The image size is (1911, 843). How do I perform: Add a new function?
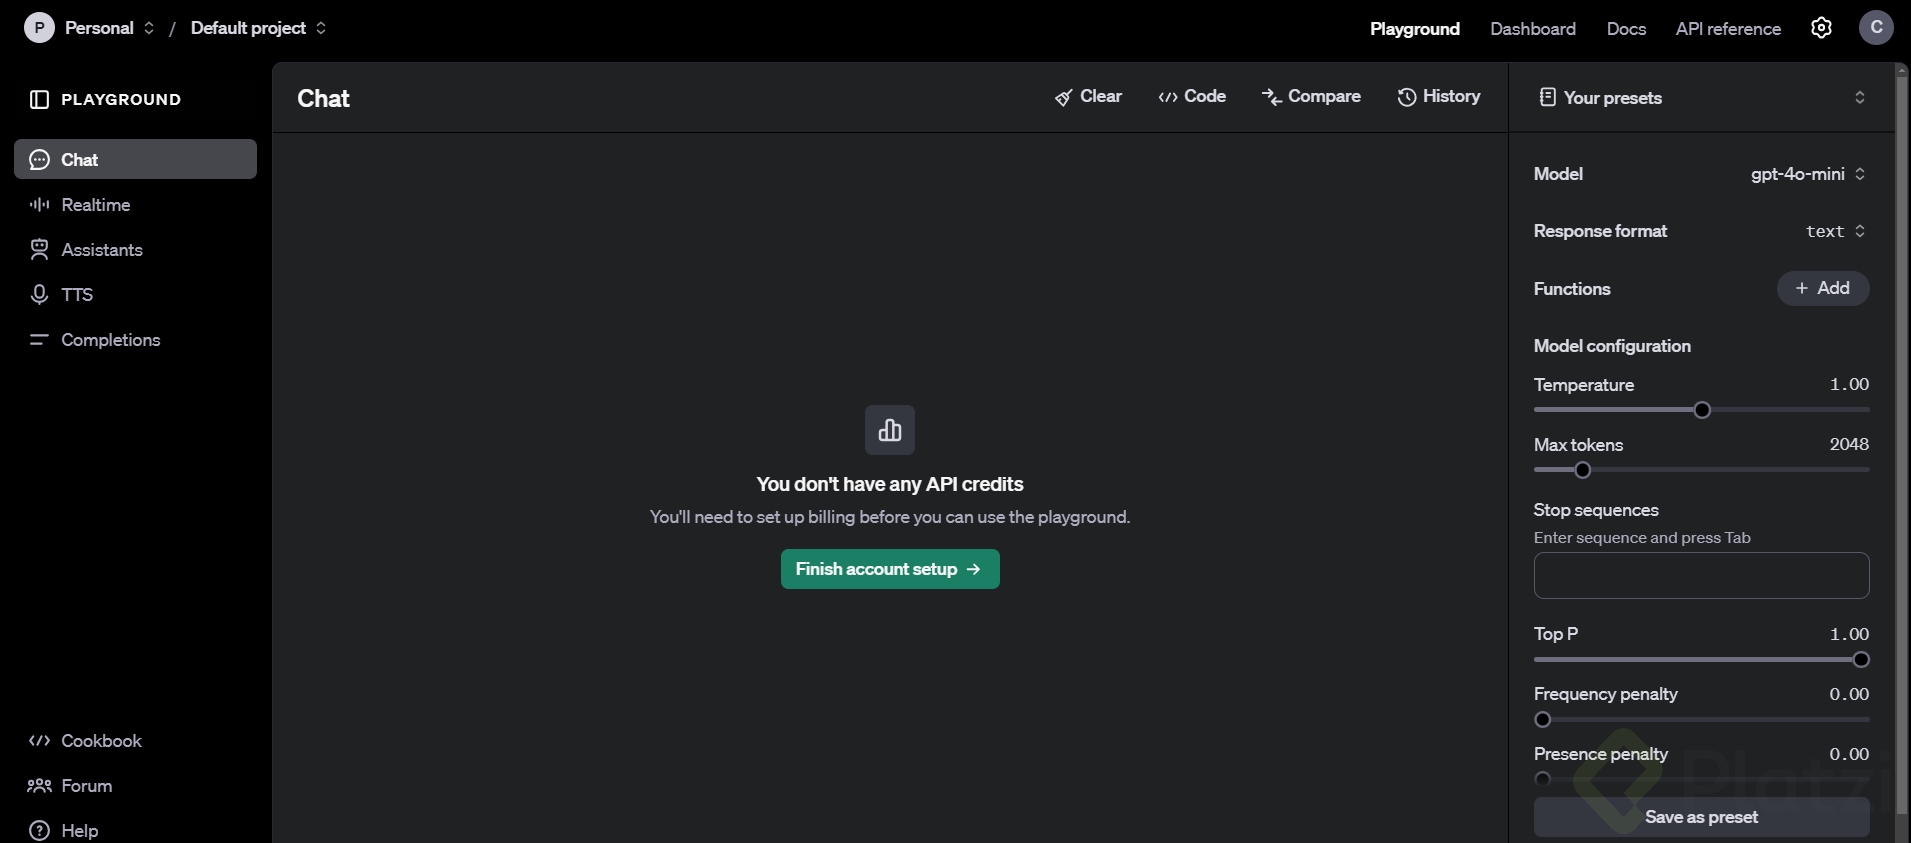point(1823,288)
